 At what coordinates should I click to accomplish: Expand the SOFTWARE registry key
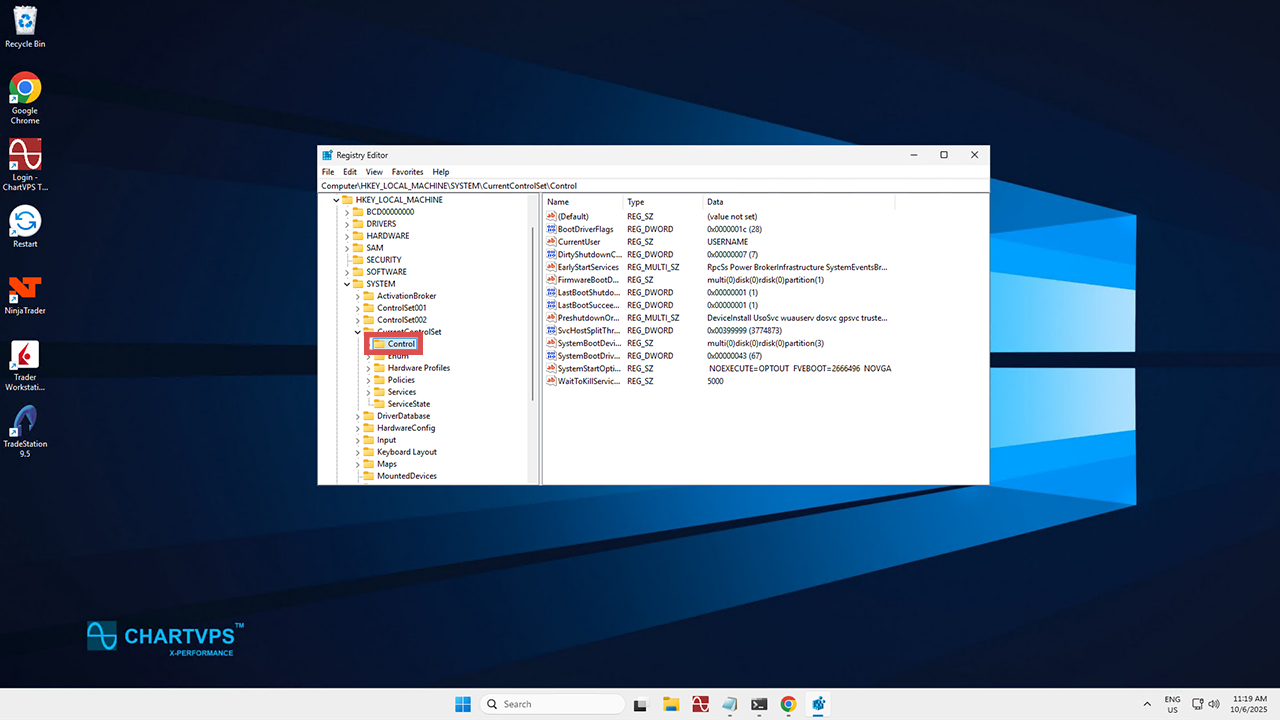pos(346,272)
